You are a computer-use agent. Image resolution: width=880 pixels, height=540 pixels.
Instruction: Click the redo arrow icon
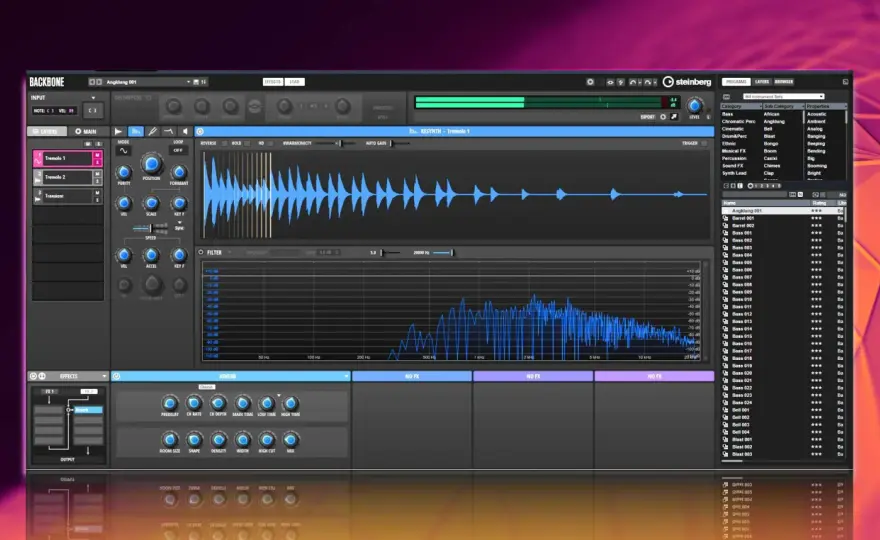point(648,82)
